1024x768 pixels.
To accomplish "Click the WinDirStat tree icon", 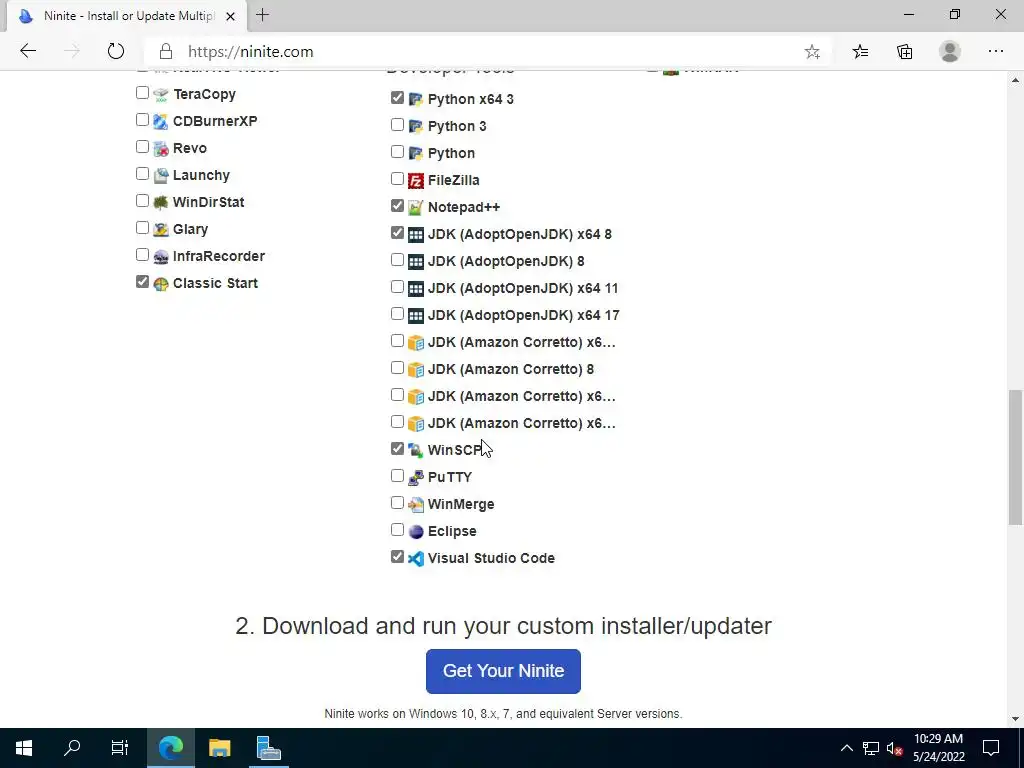I will [x=161, y=202].
